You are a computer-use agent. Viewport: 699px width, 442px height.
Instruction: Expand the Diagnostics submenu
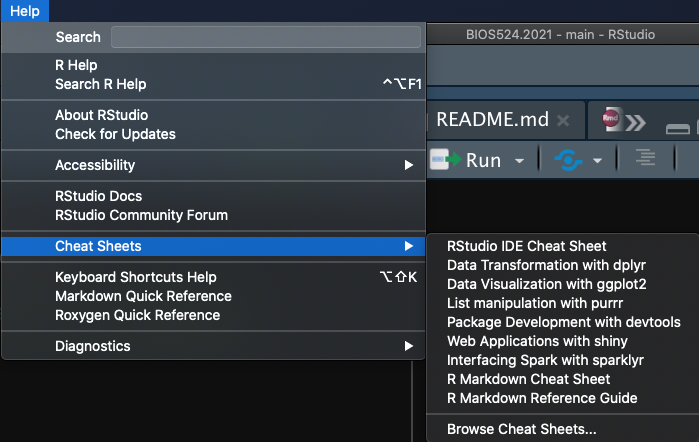pos(213,346)
